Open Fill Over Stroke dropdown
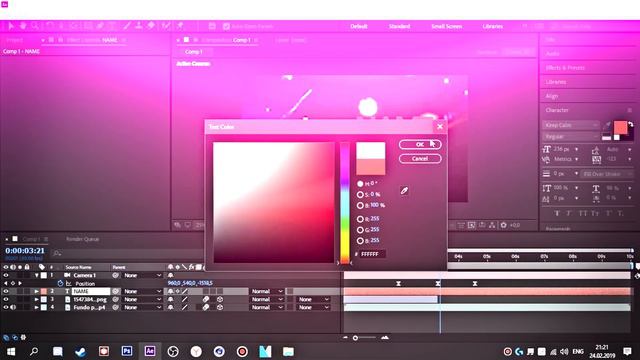This screenshot has width=640, height=360. pos(607,174)
